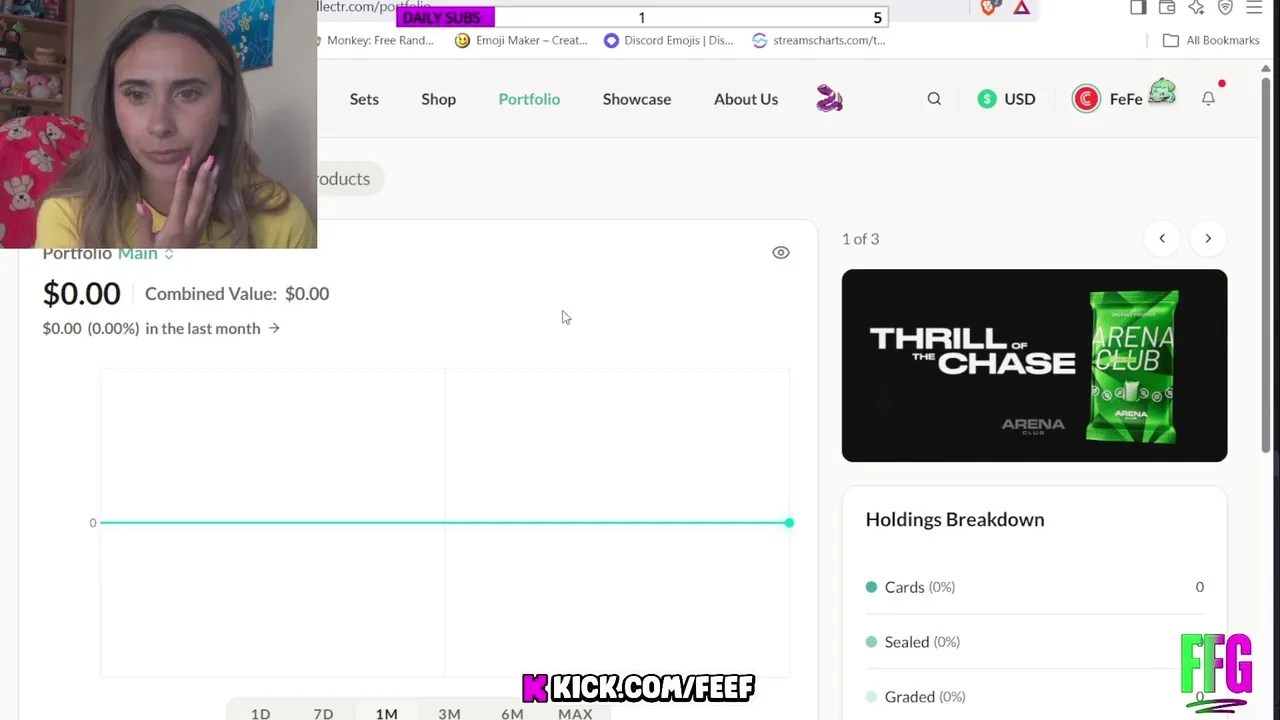1280x720 pixels.
Task: Select the 7D chart range
Action: click(x=323, y=713)
